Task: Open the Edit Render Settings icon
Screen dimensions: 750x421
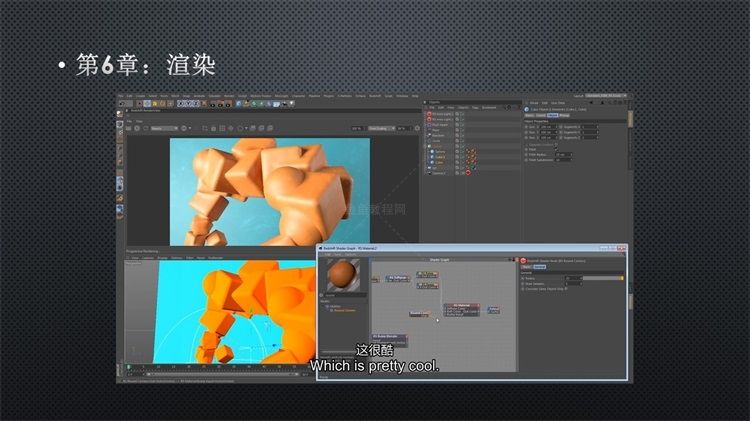Action: click(228, 104)
